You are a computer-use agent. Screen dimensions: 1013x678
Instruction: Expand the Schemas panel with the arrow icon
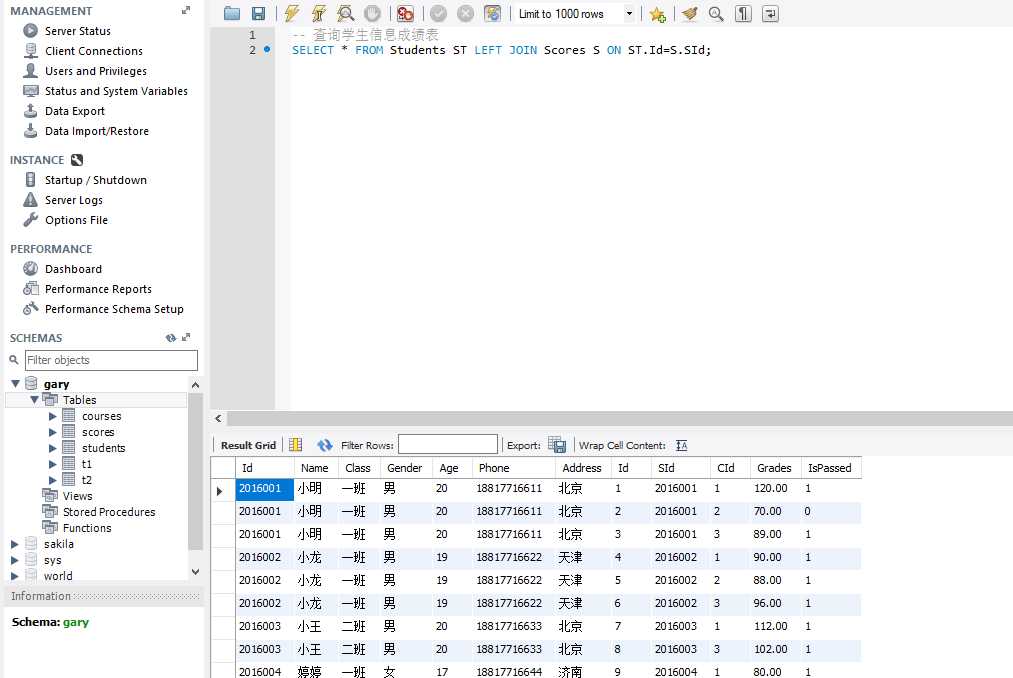click(x=186, y=337)
